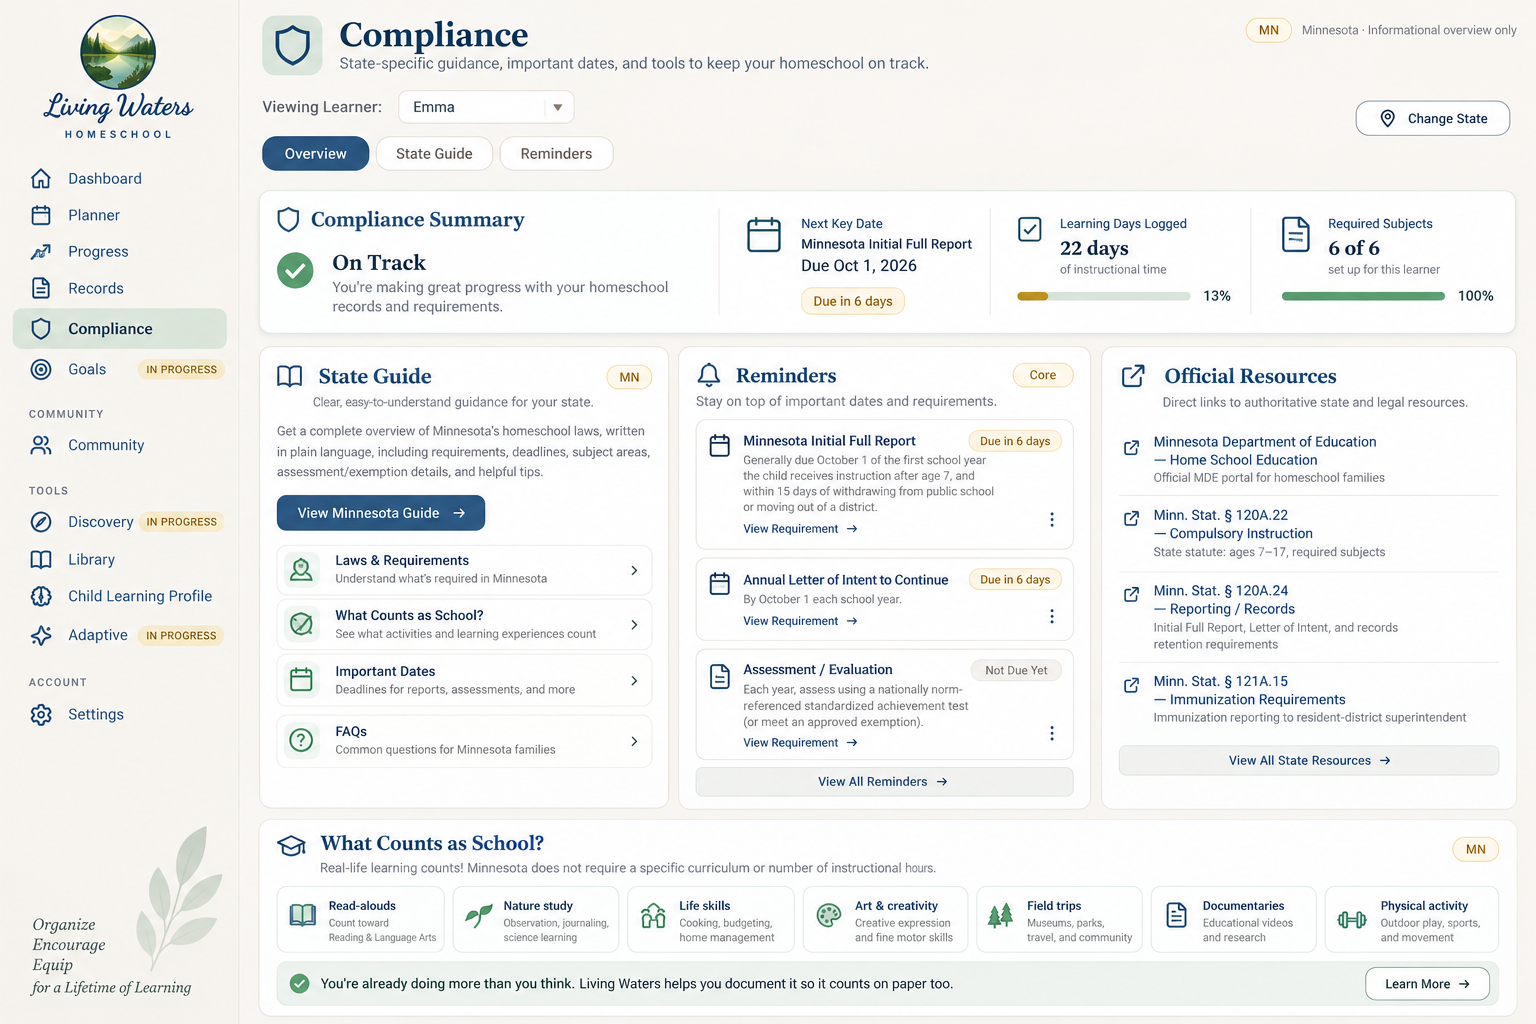Open options menu for Annual Letter of Intent
This screenshot has height=1024, width=1536.
[1051, 616]
